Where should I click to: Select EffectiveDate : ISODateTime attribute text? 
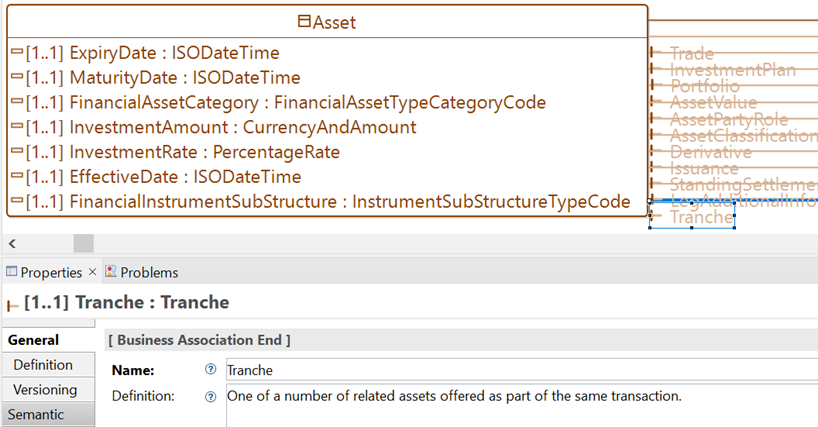tap(185, 177)
